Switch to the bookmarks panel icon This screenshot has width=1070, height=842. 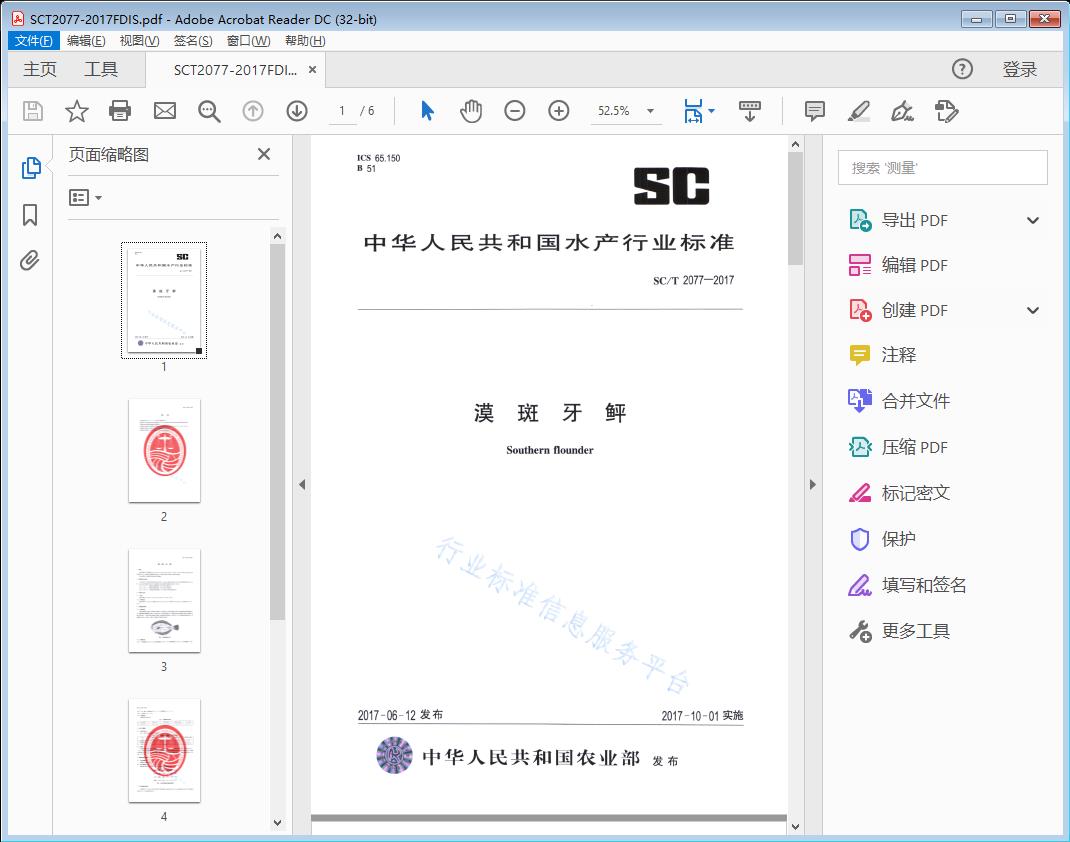[x=30, y=215]
